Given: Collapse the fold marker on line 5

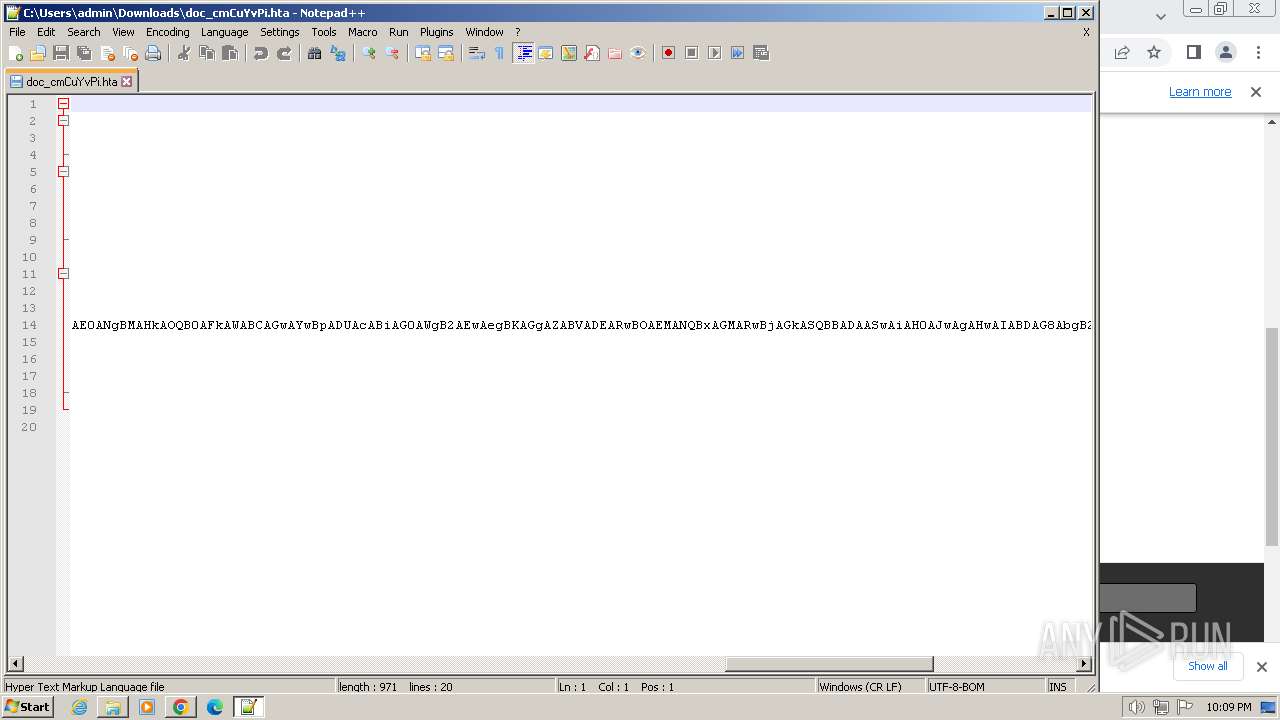Looking at the screenshot, I should (63, 172).
